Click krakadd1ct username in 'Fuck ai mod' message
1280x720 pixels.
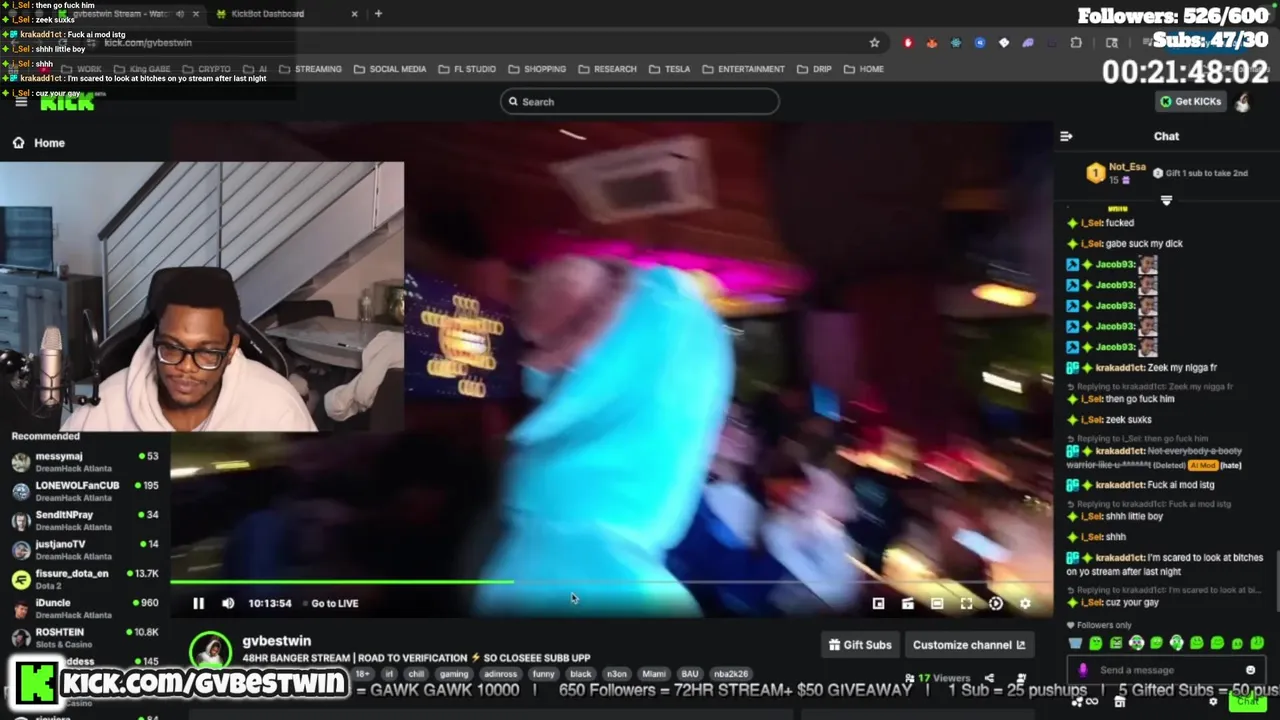tap(1120, 485)
